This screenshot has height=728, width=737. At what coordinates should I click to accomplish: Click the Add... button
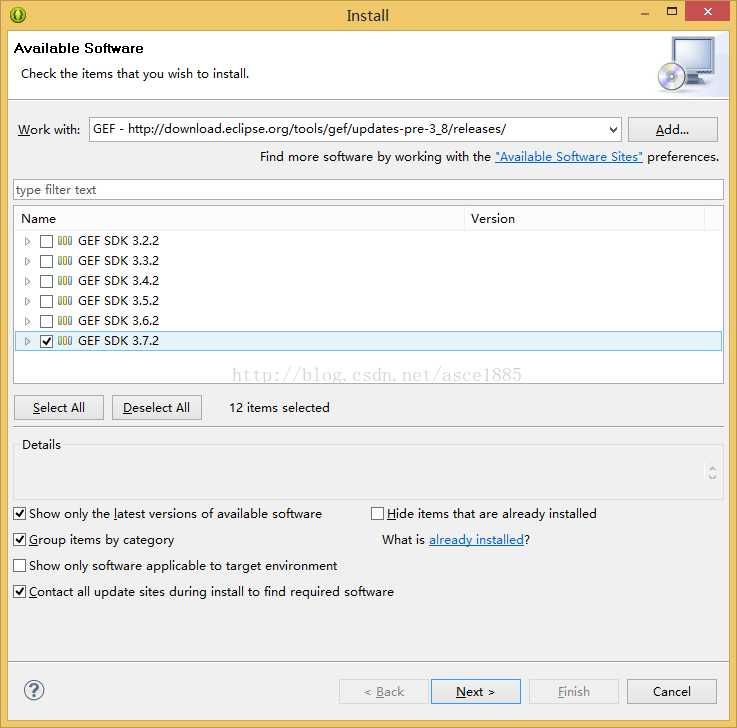673,130
